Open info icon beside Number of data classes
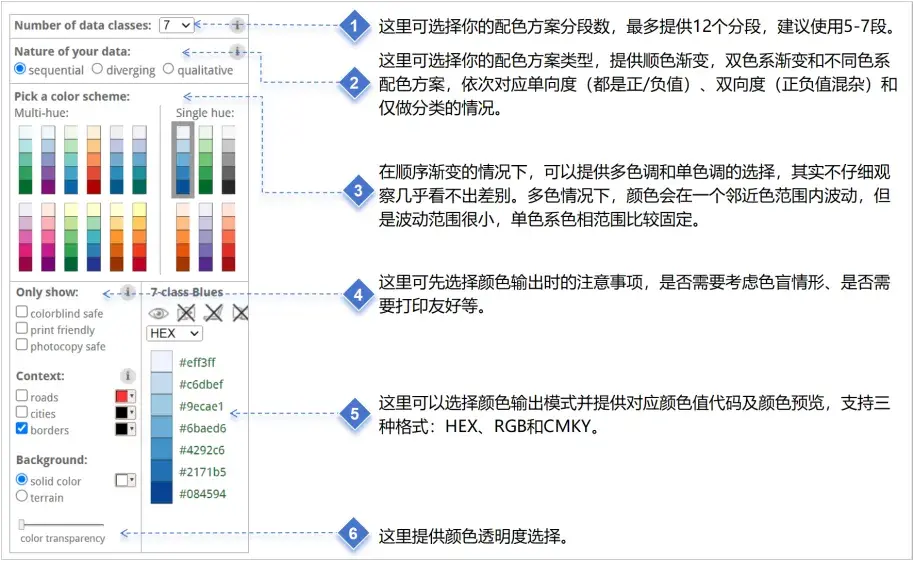The width and height of the screenshot is (914, 562). point(237,25)
